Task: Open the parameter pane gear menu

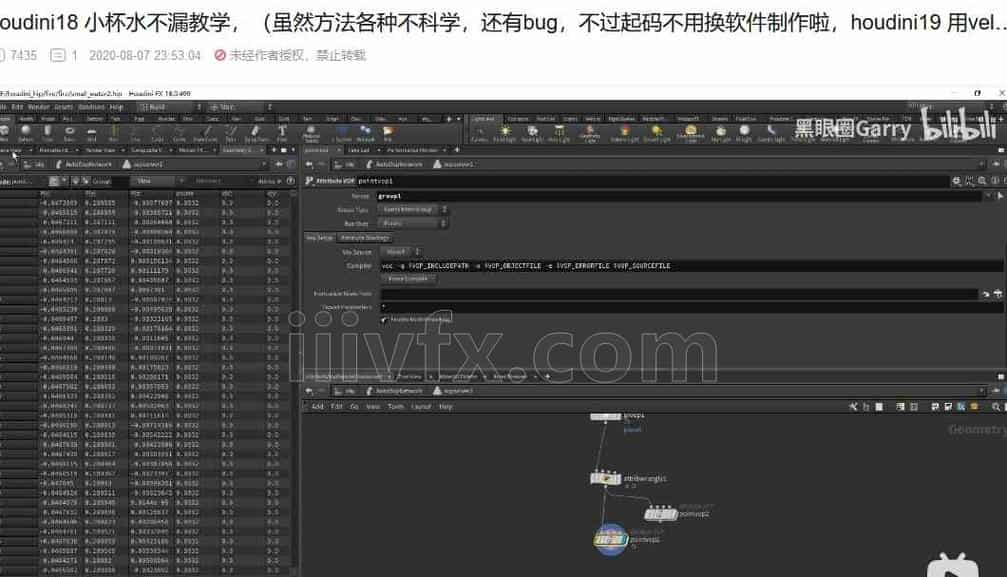Action: [956, 181]
